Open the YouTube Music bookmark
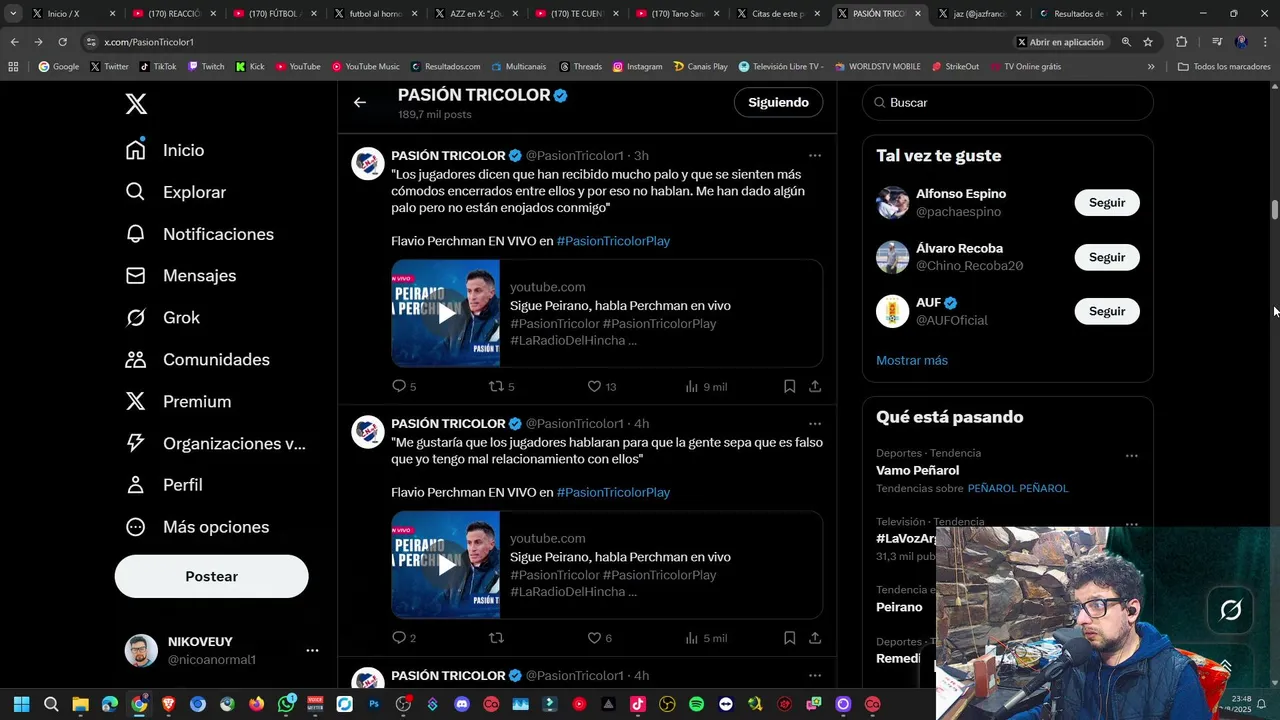This screenshot has height=720, width=1280. 365,66
